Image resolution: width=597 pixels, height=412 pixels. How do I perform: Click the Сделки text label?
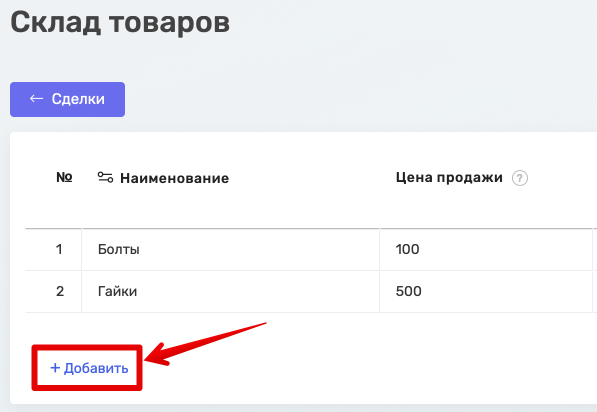pyautogui.click(x=78, y=99)
